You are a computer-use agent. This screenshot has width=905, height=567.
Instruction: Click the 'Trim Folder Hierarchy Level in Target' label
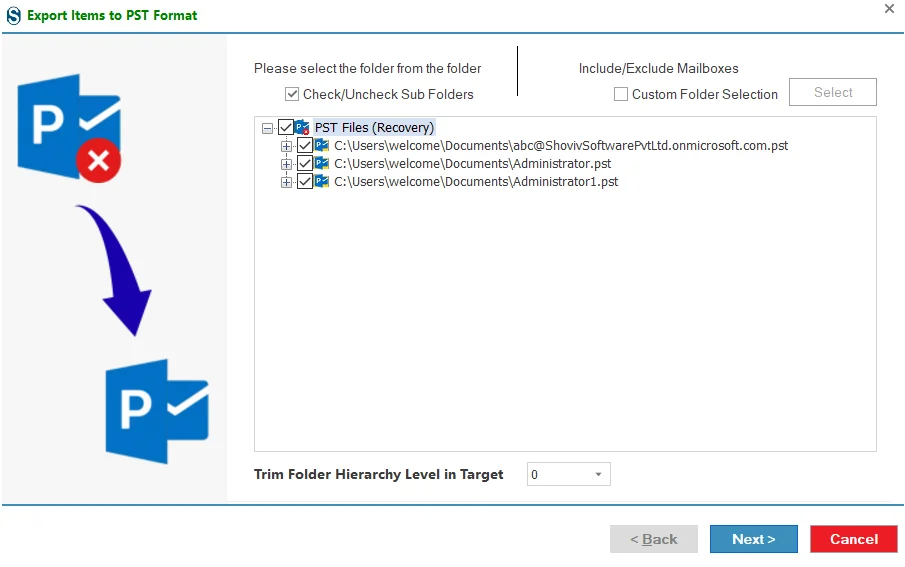379,475
